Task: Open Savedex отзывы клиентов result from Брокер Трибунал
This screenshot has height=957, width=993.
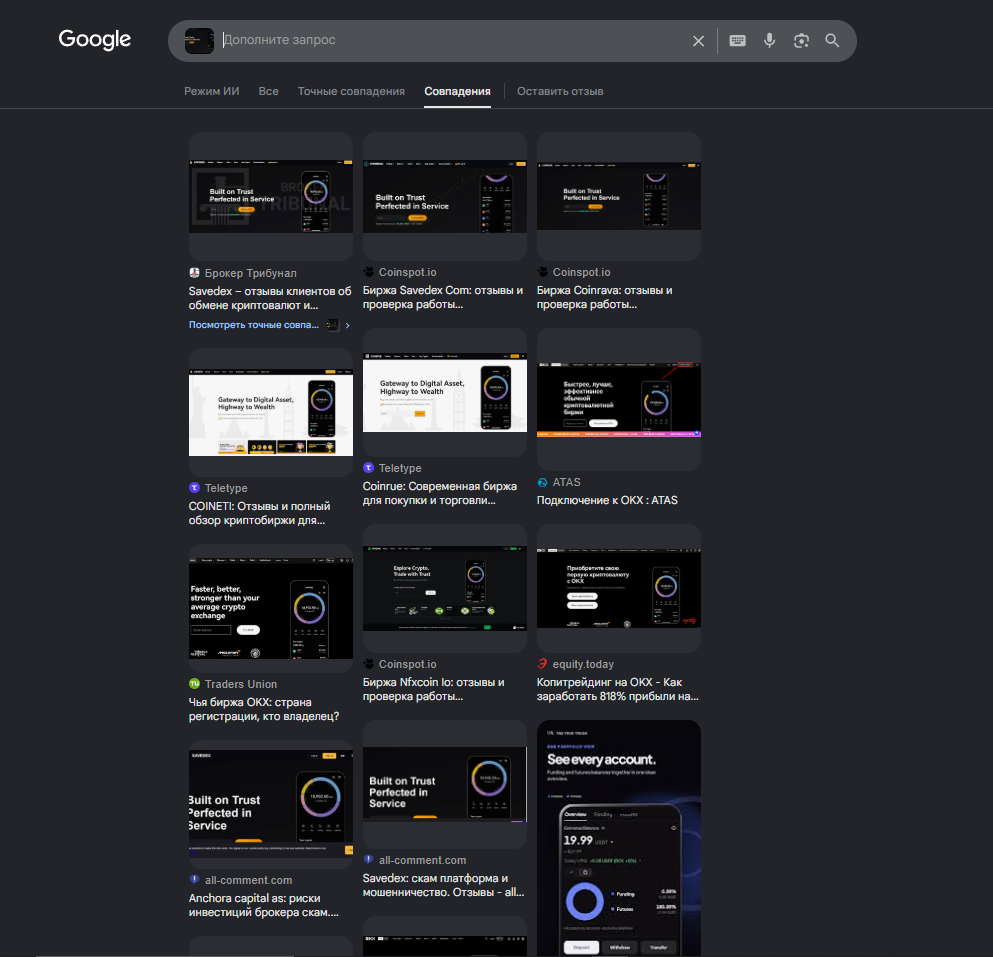Action: click(x=270, y=298)
